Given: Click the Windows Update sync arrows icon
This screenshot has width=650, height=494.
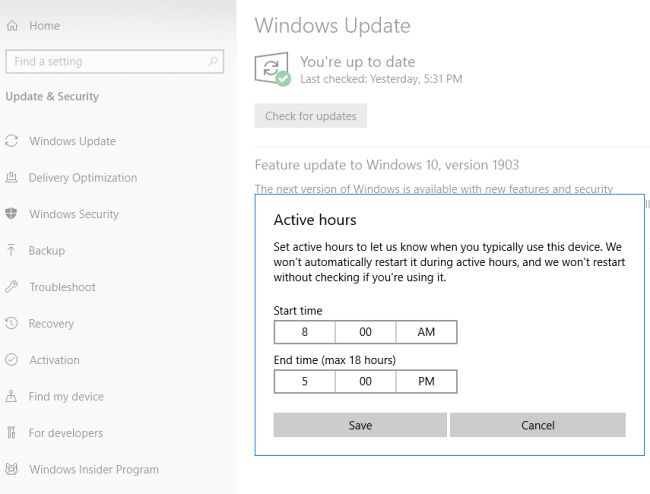Looking at the screenshot, I should tap(12, 141).
